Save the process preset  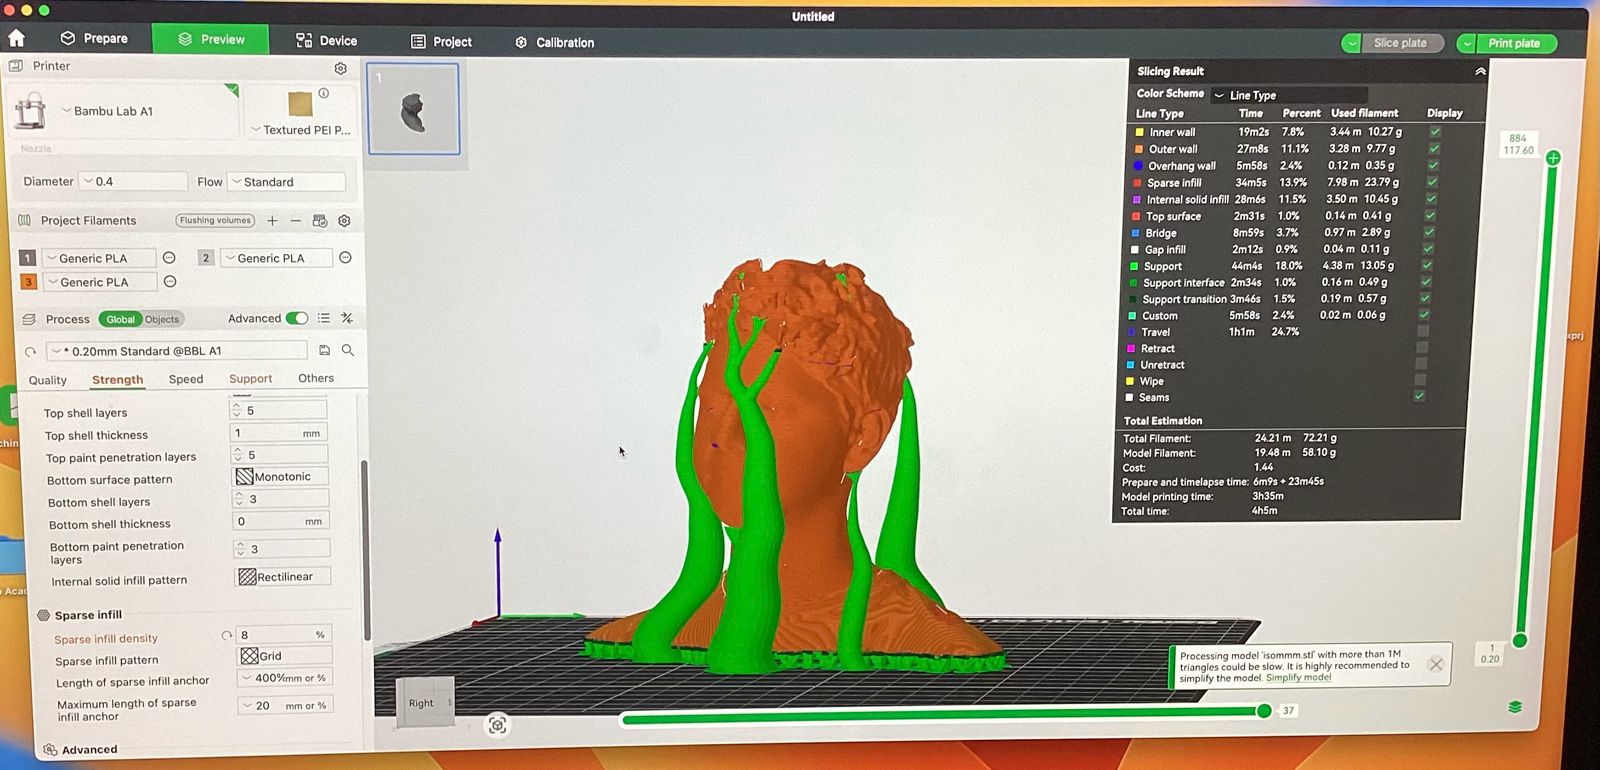click(324, 350)
